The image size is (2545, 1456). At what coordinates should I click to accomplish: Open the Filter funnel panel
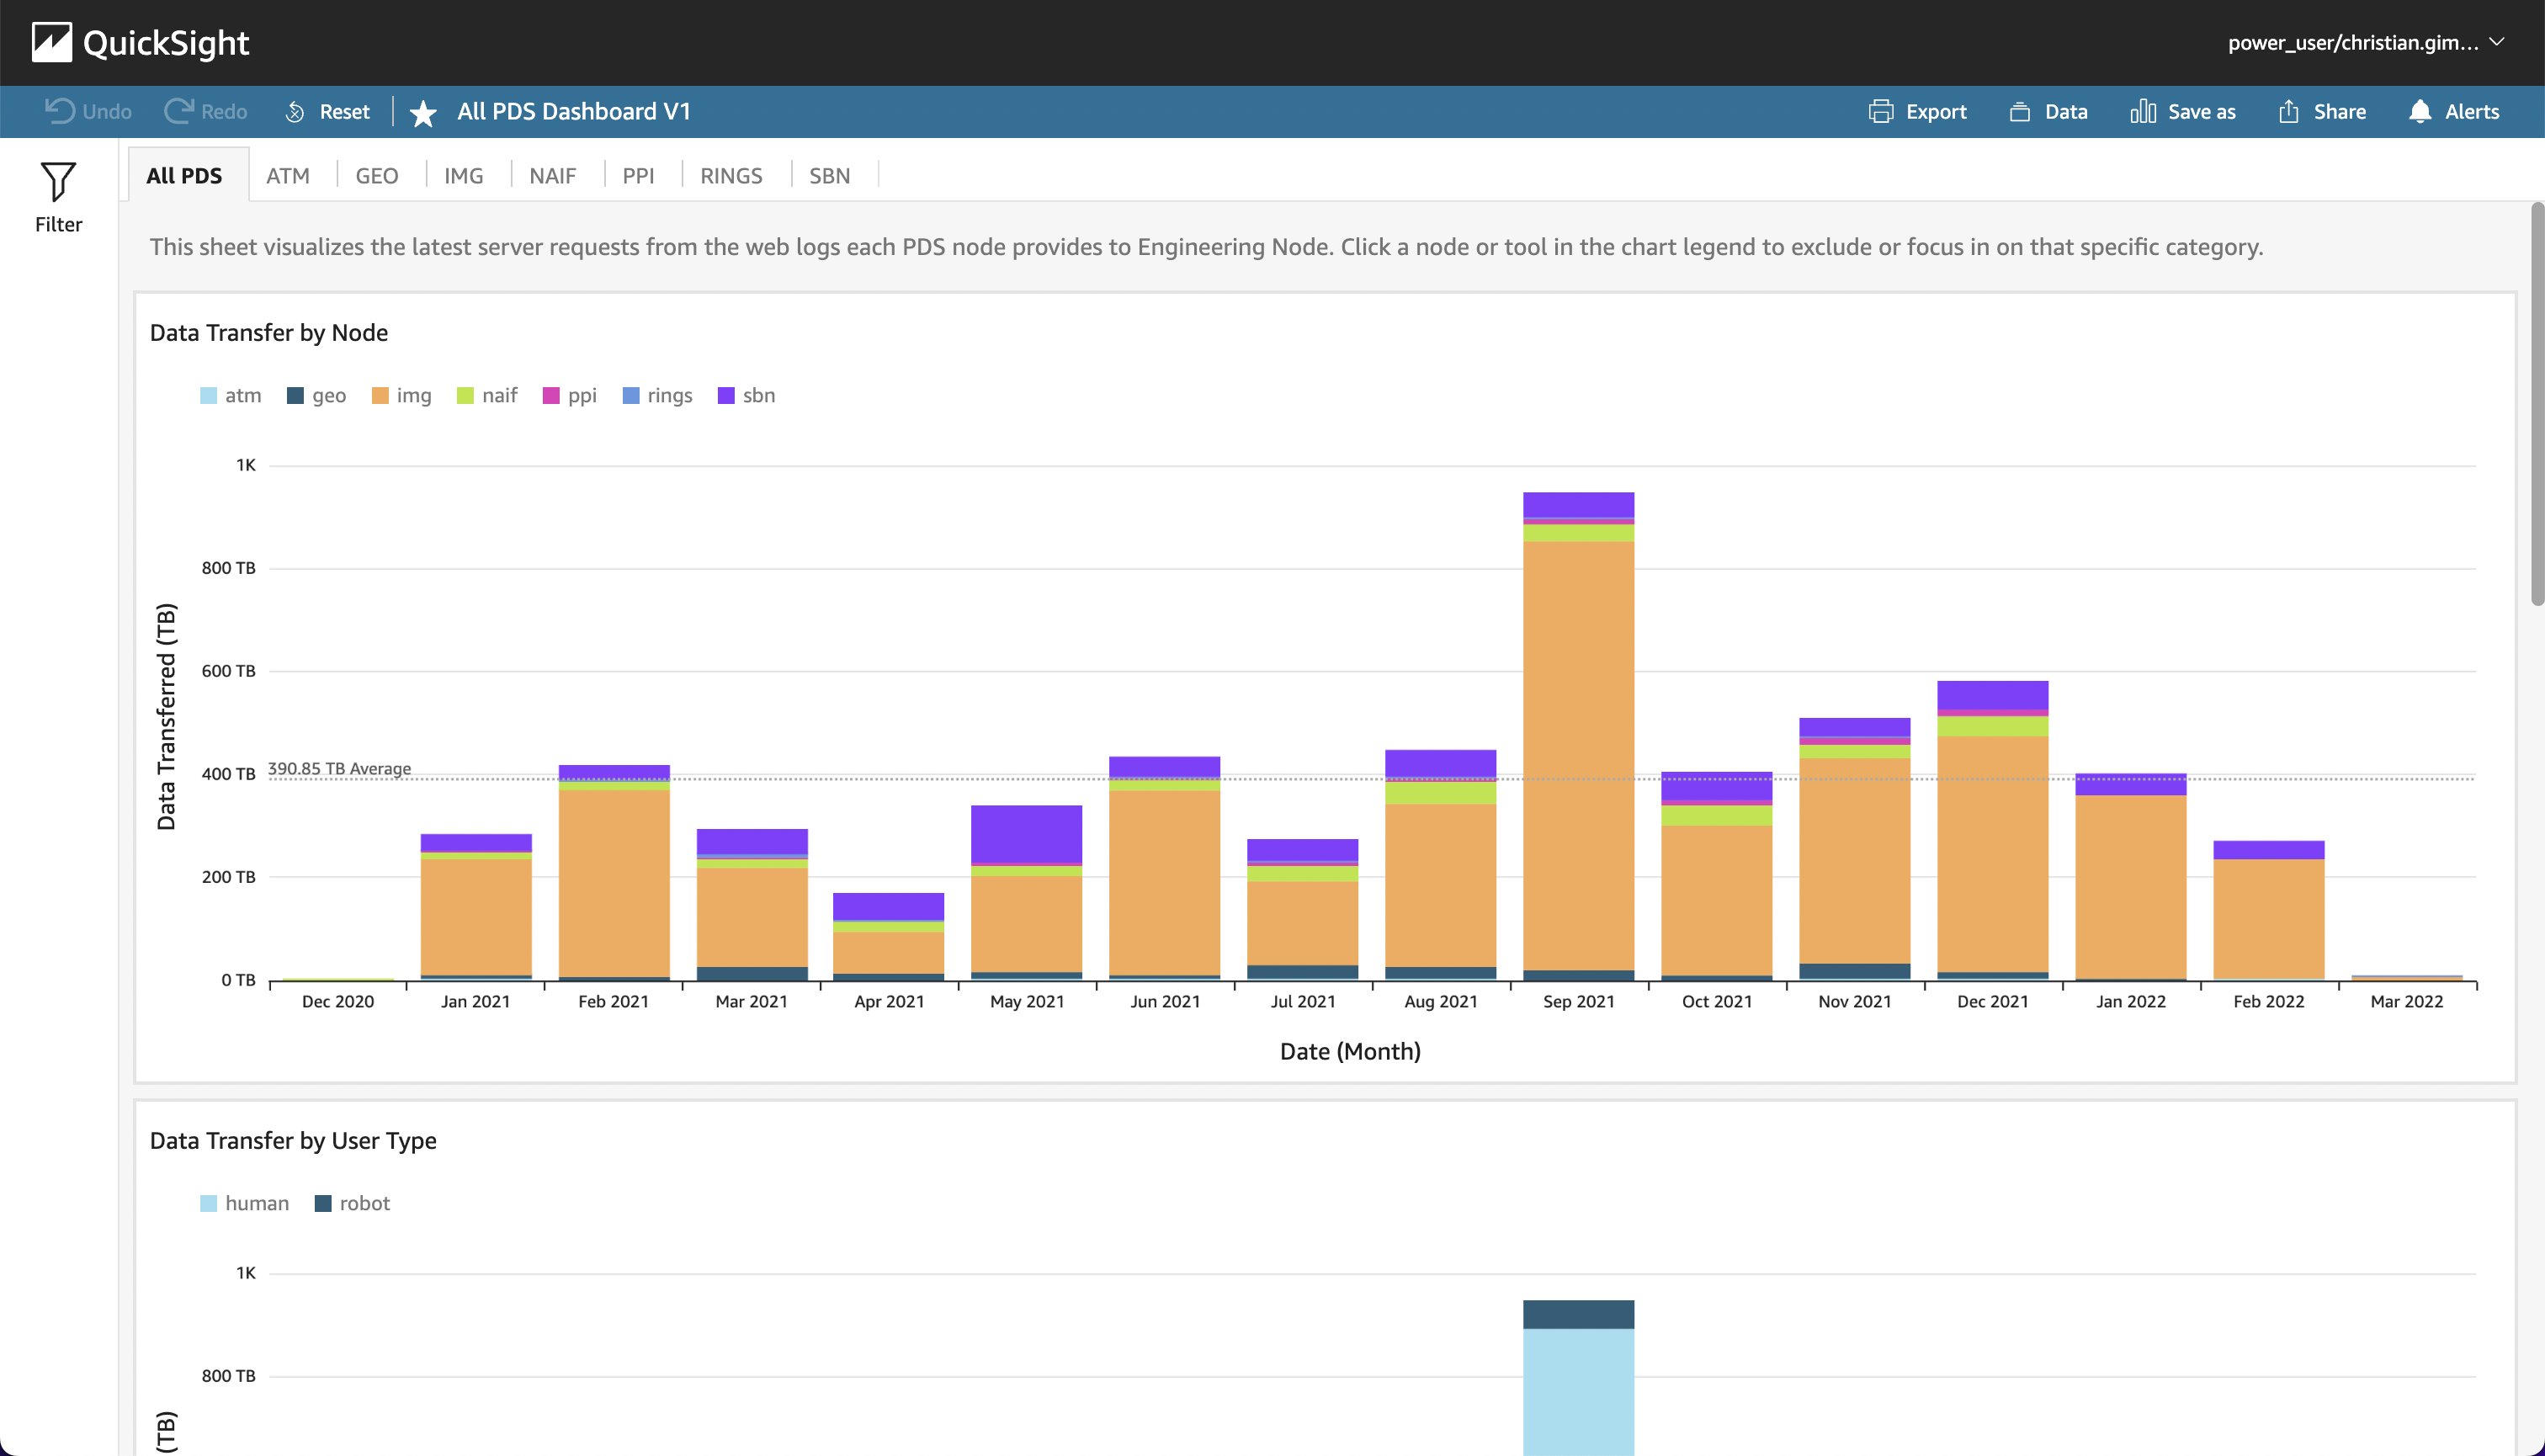point(58,197)
